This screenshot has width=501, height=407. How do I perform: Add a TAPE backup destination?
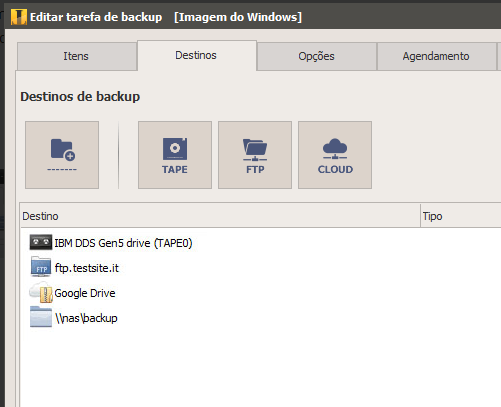coord(175,155)
